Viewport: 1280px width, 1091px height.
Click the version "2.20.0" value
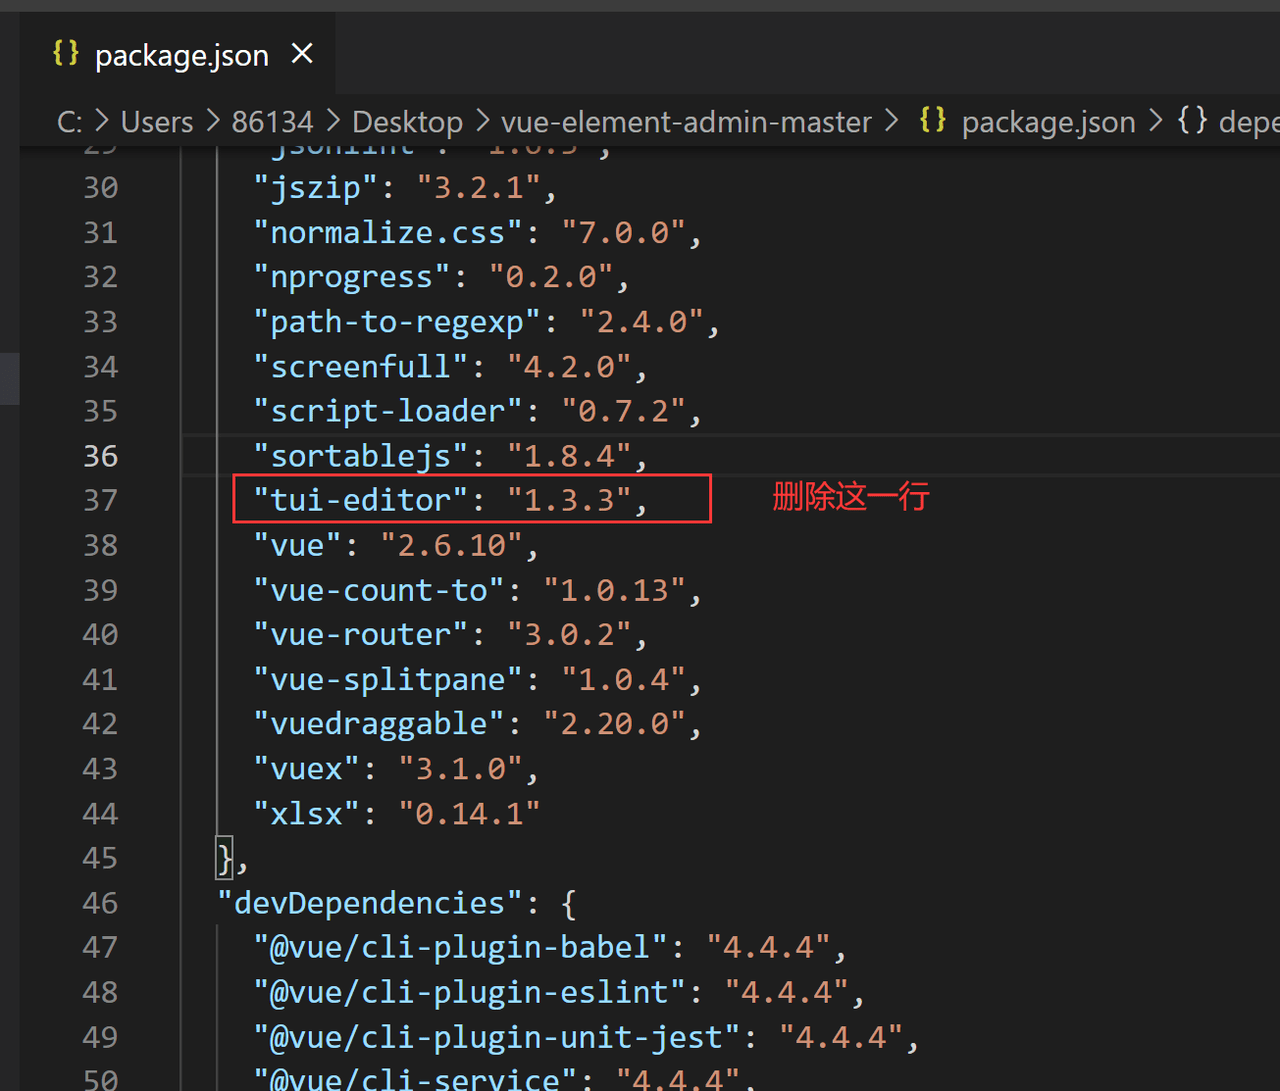(x=615, y=723)
